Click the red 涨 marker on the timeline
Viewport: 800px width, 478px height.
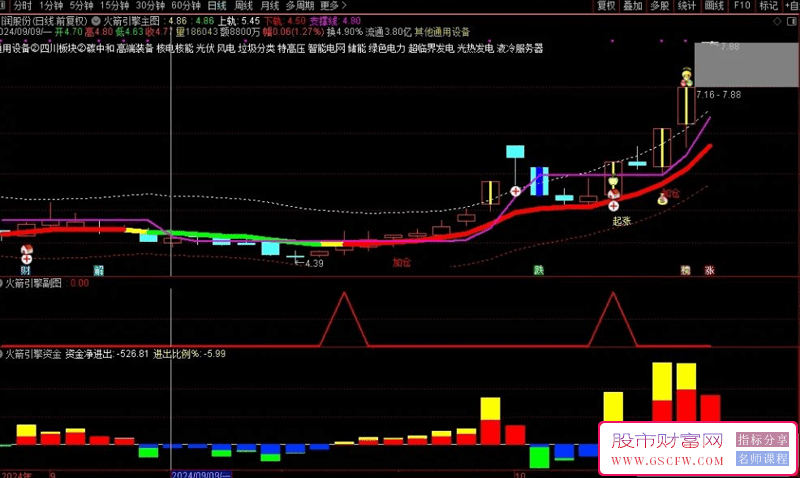(x=710, y=270)
